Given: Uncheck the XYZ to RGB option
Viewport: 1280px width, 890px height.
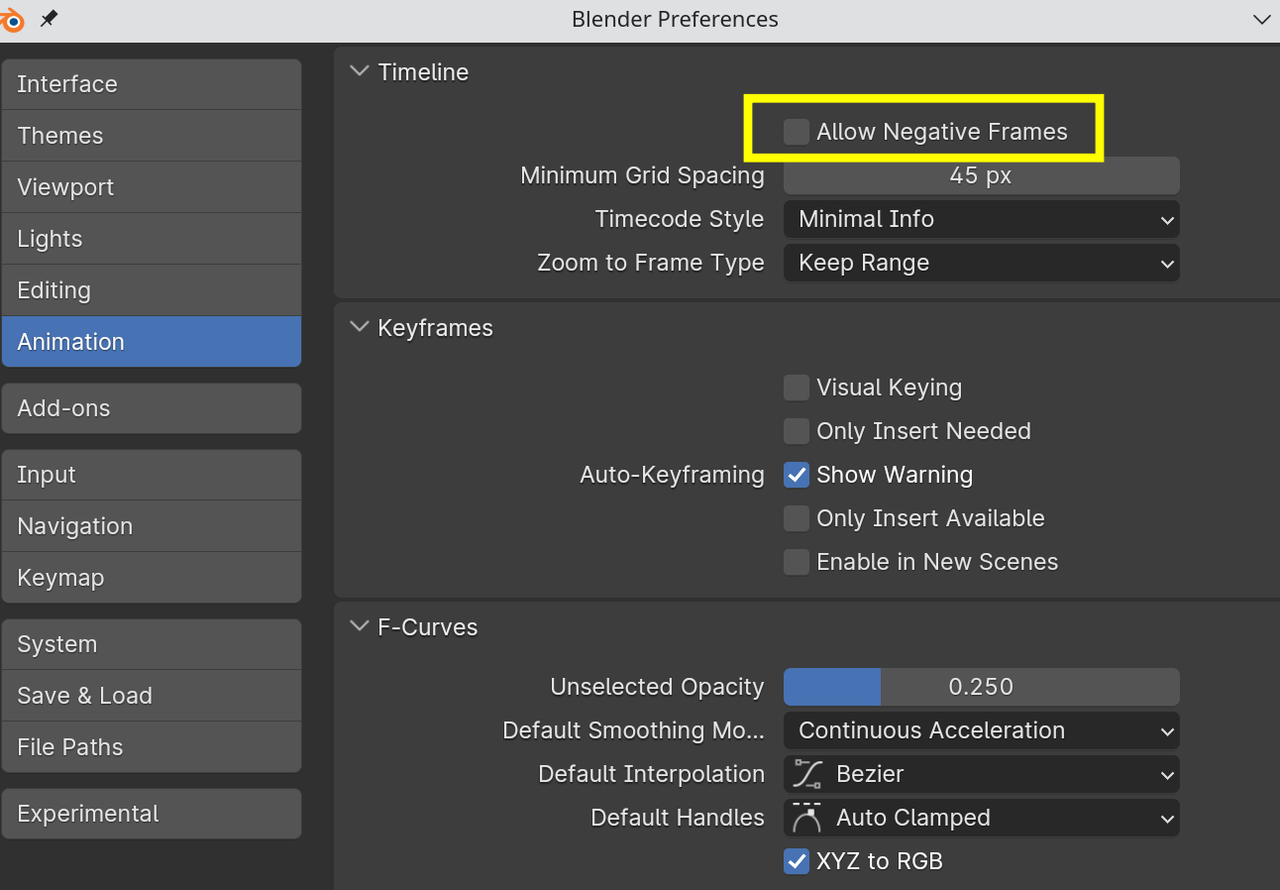Looking at the screenshot, I should [x=797, y=861].
